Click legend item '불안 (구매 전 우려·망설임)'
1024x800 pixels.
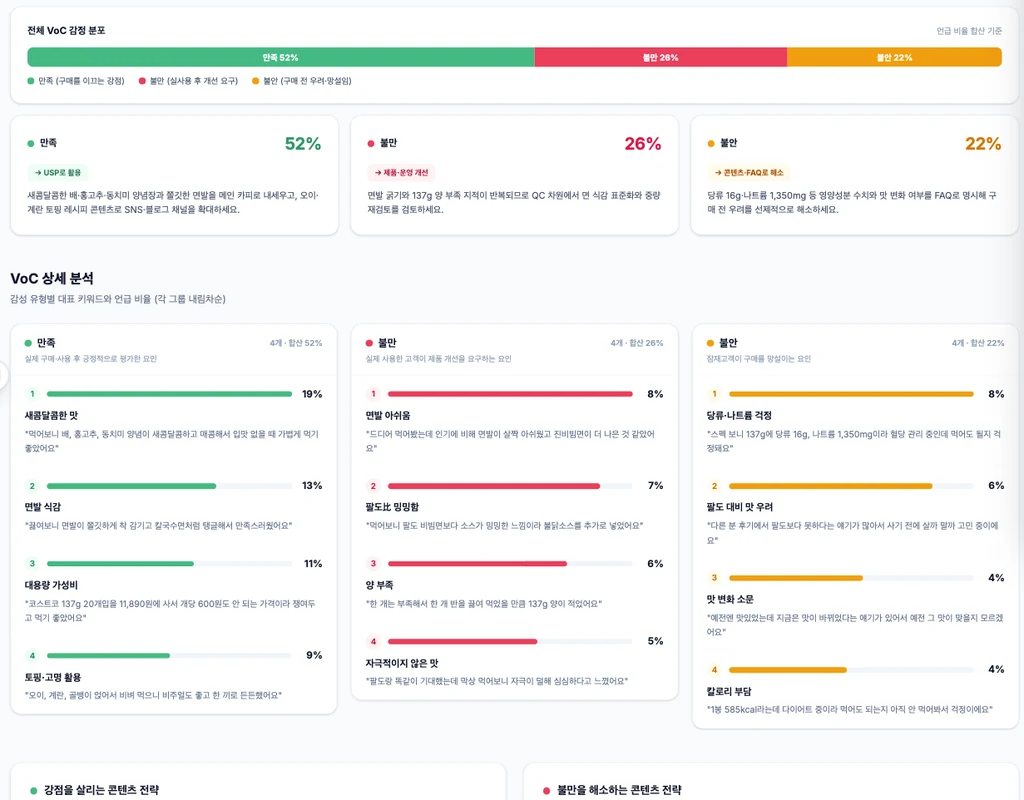(302, 81)
